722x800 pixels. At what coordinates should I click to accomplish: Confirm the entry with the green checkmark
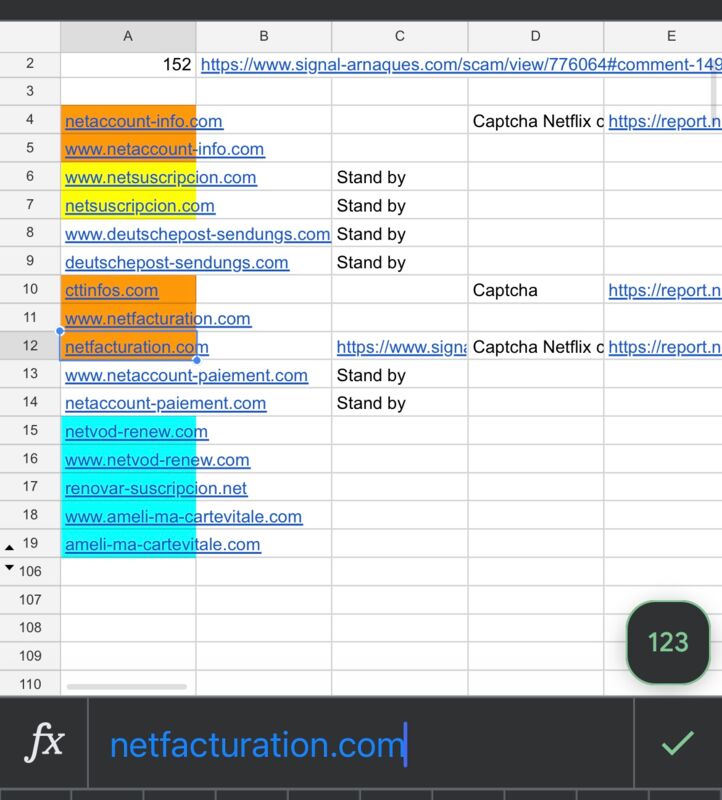[678, 743]
